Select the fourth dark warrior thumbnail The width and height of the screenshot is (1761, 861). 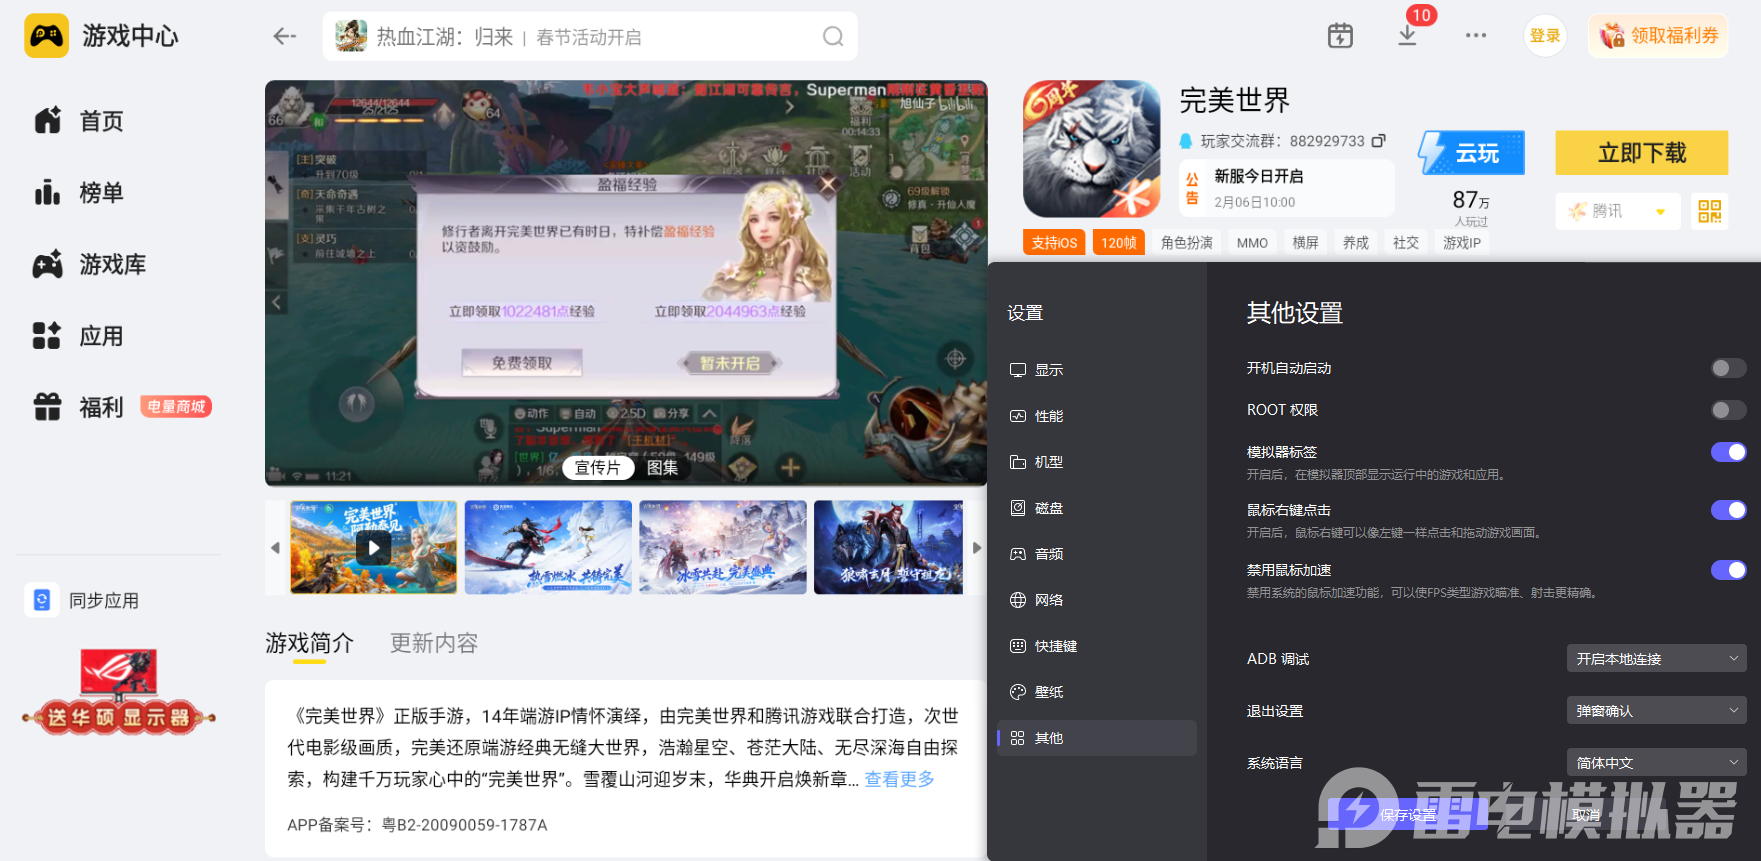[889, 548]
